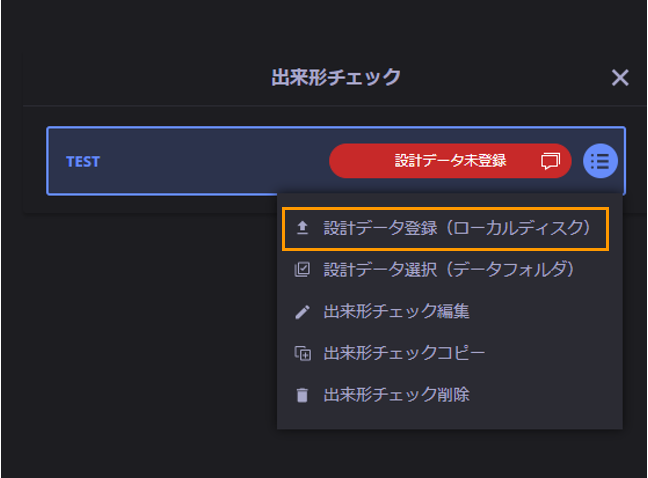Viewport: 648px width, 478px height.
Task: Select 設計データ登録（ローカルディスク）
Action: (x=457, y=228)
